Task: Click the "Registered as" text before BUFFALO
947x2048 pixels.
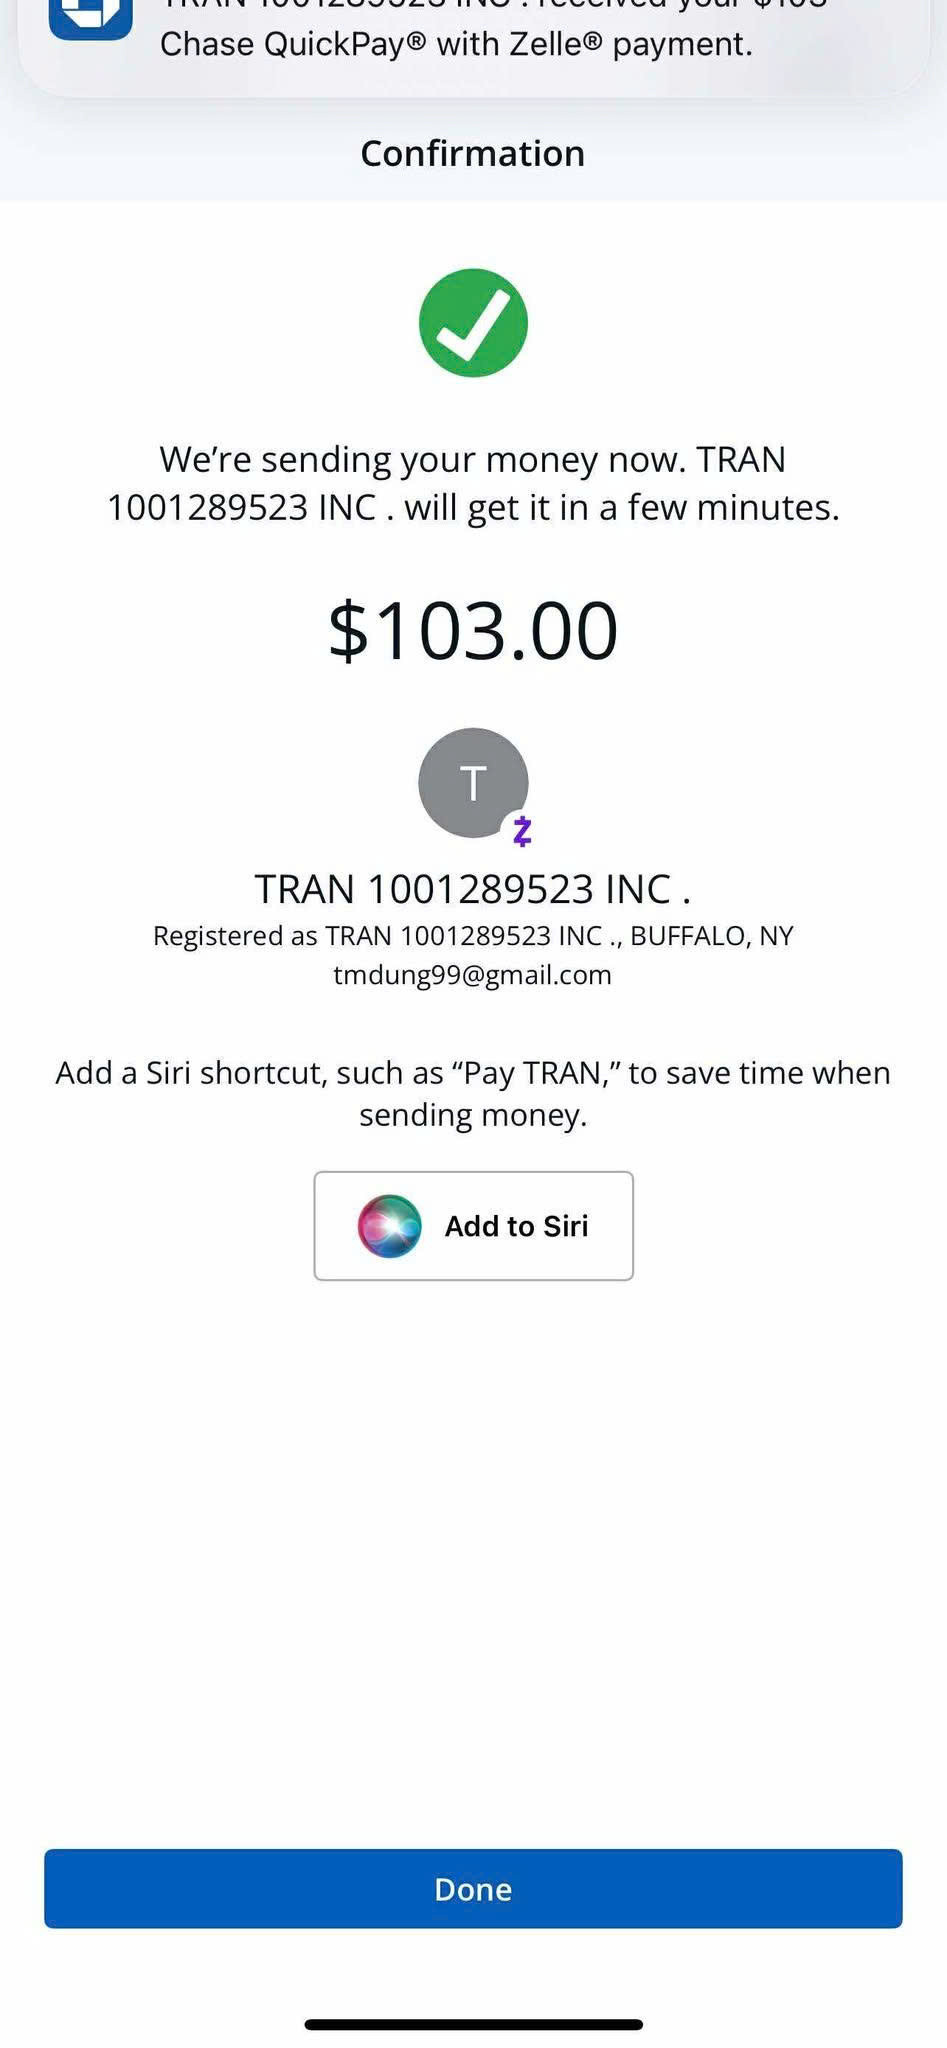Action: coord(234,936)
